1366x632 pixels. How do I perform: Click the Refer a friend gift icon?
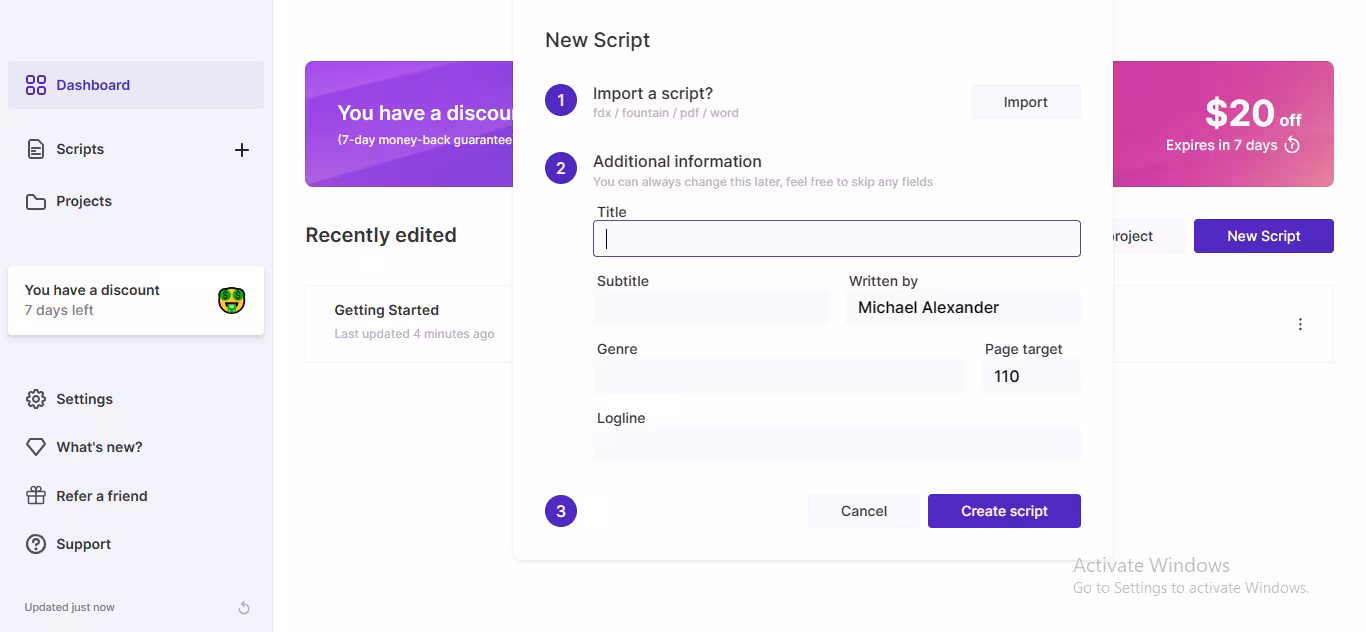coord(36,496)
